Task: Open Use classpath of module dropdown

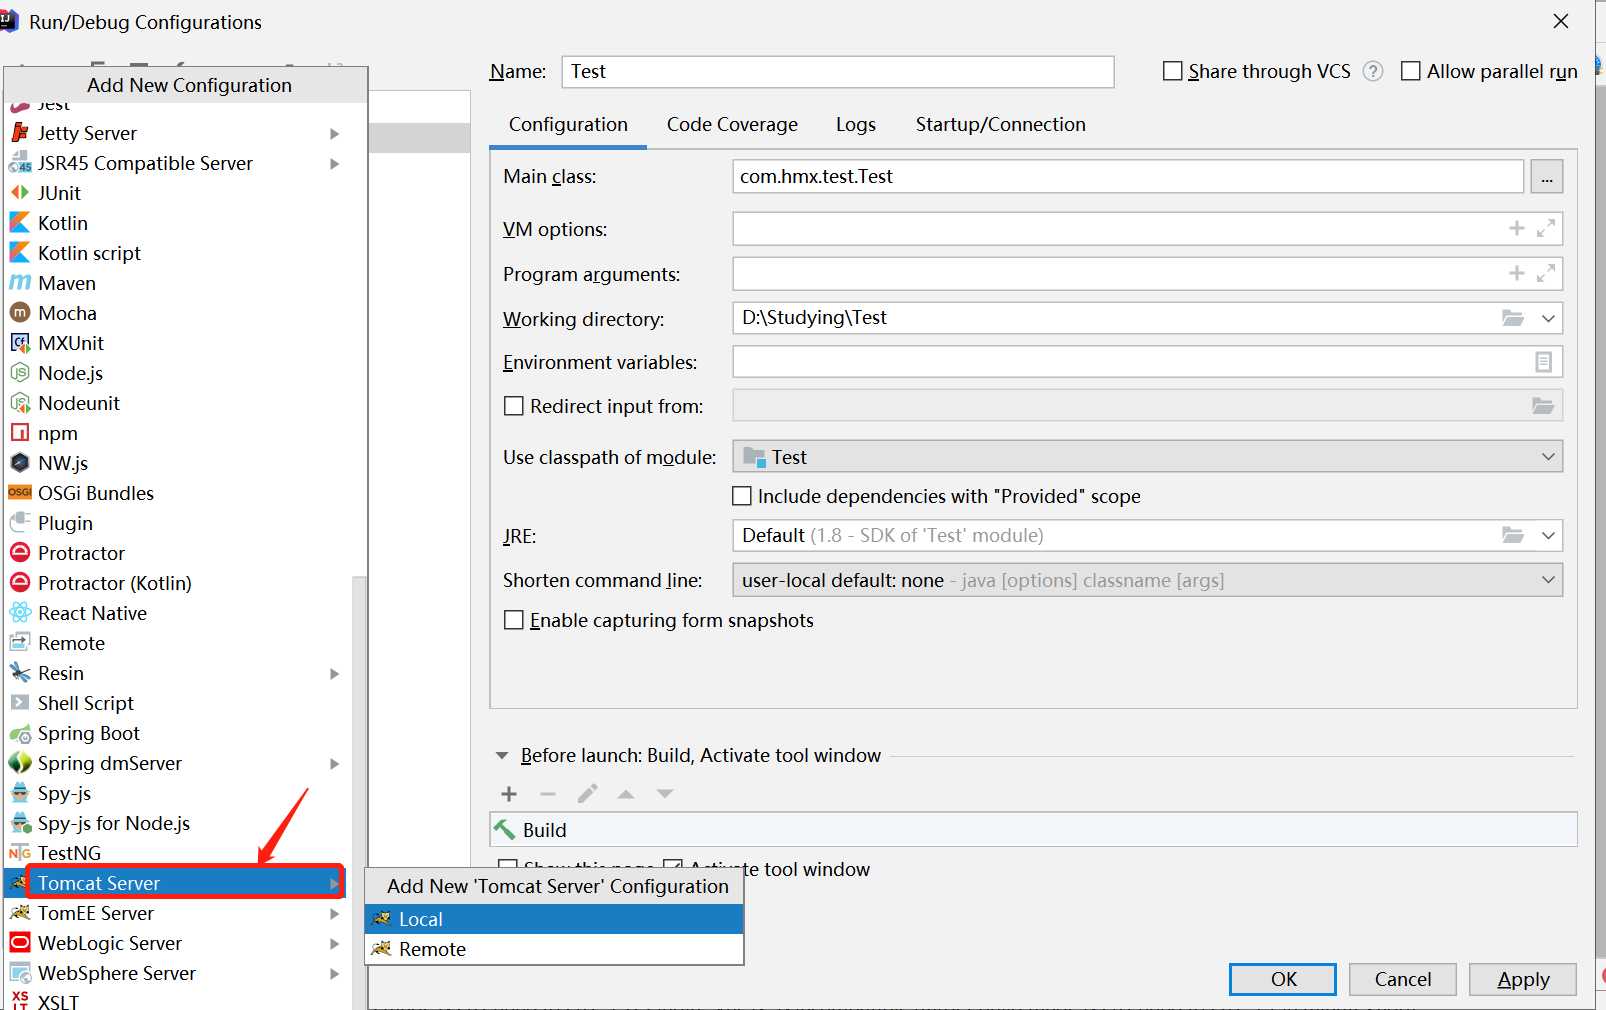Action: pyautogui.click(x=1548, y=457)
